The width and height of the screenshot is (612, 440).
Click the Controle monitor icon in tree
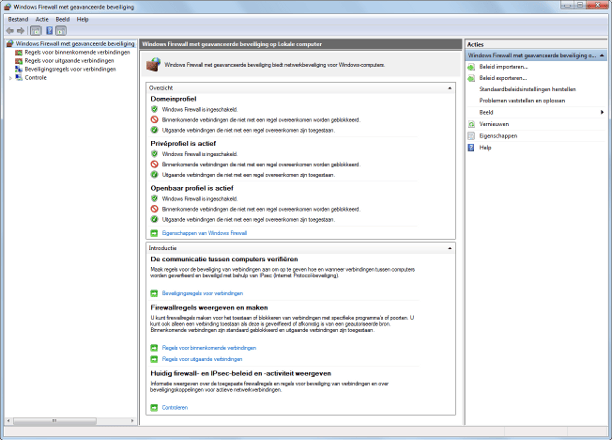(18, 78)
